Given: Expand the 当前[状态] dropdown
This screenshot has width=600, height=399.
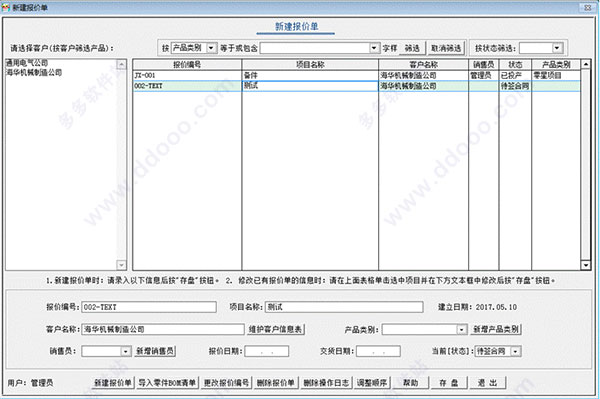Looking at the screenshot, I should tap(516, 351).
